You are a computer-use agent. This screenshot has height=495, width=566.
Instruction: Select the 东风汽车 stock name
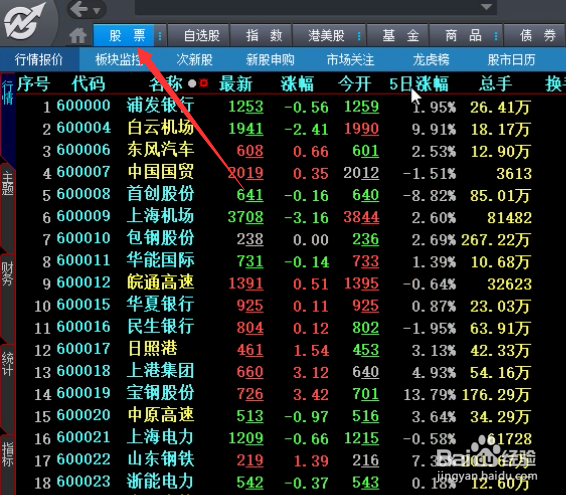(160, 150)
